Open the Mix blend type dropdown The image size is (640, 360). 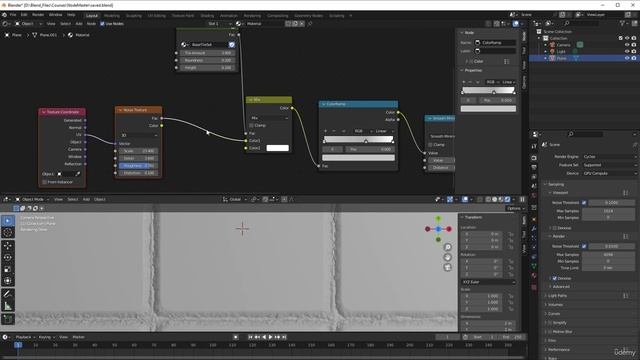coord(269,118)
